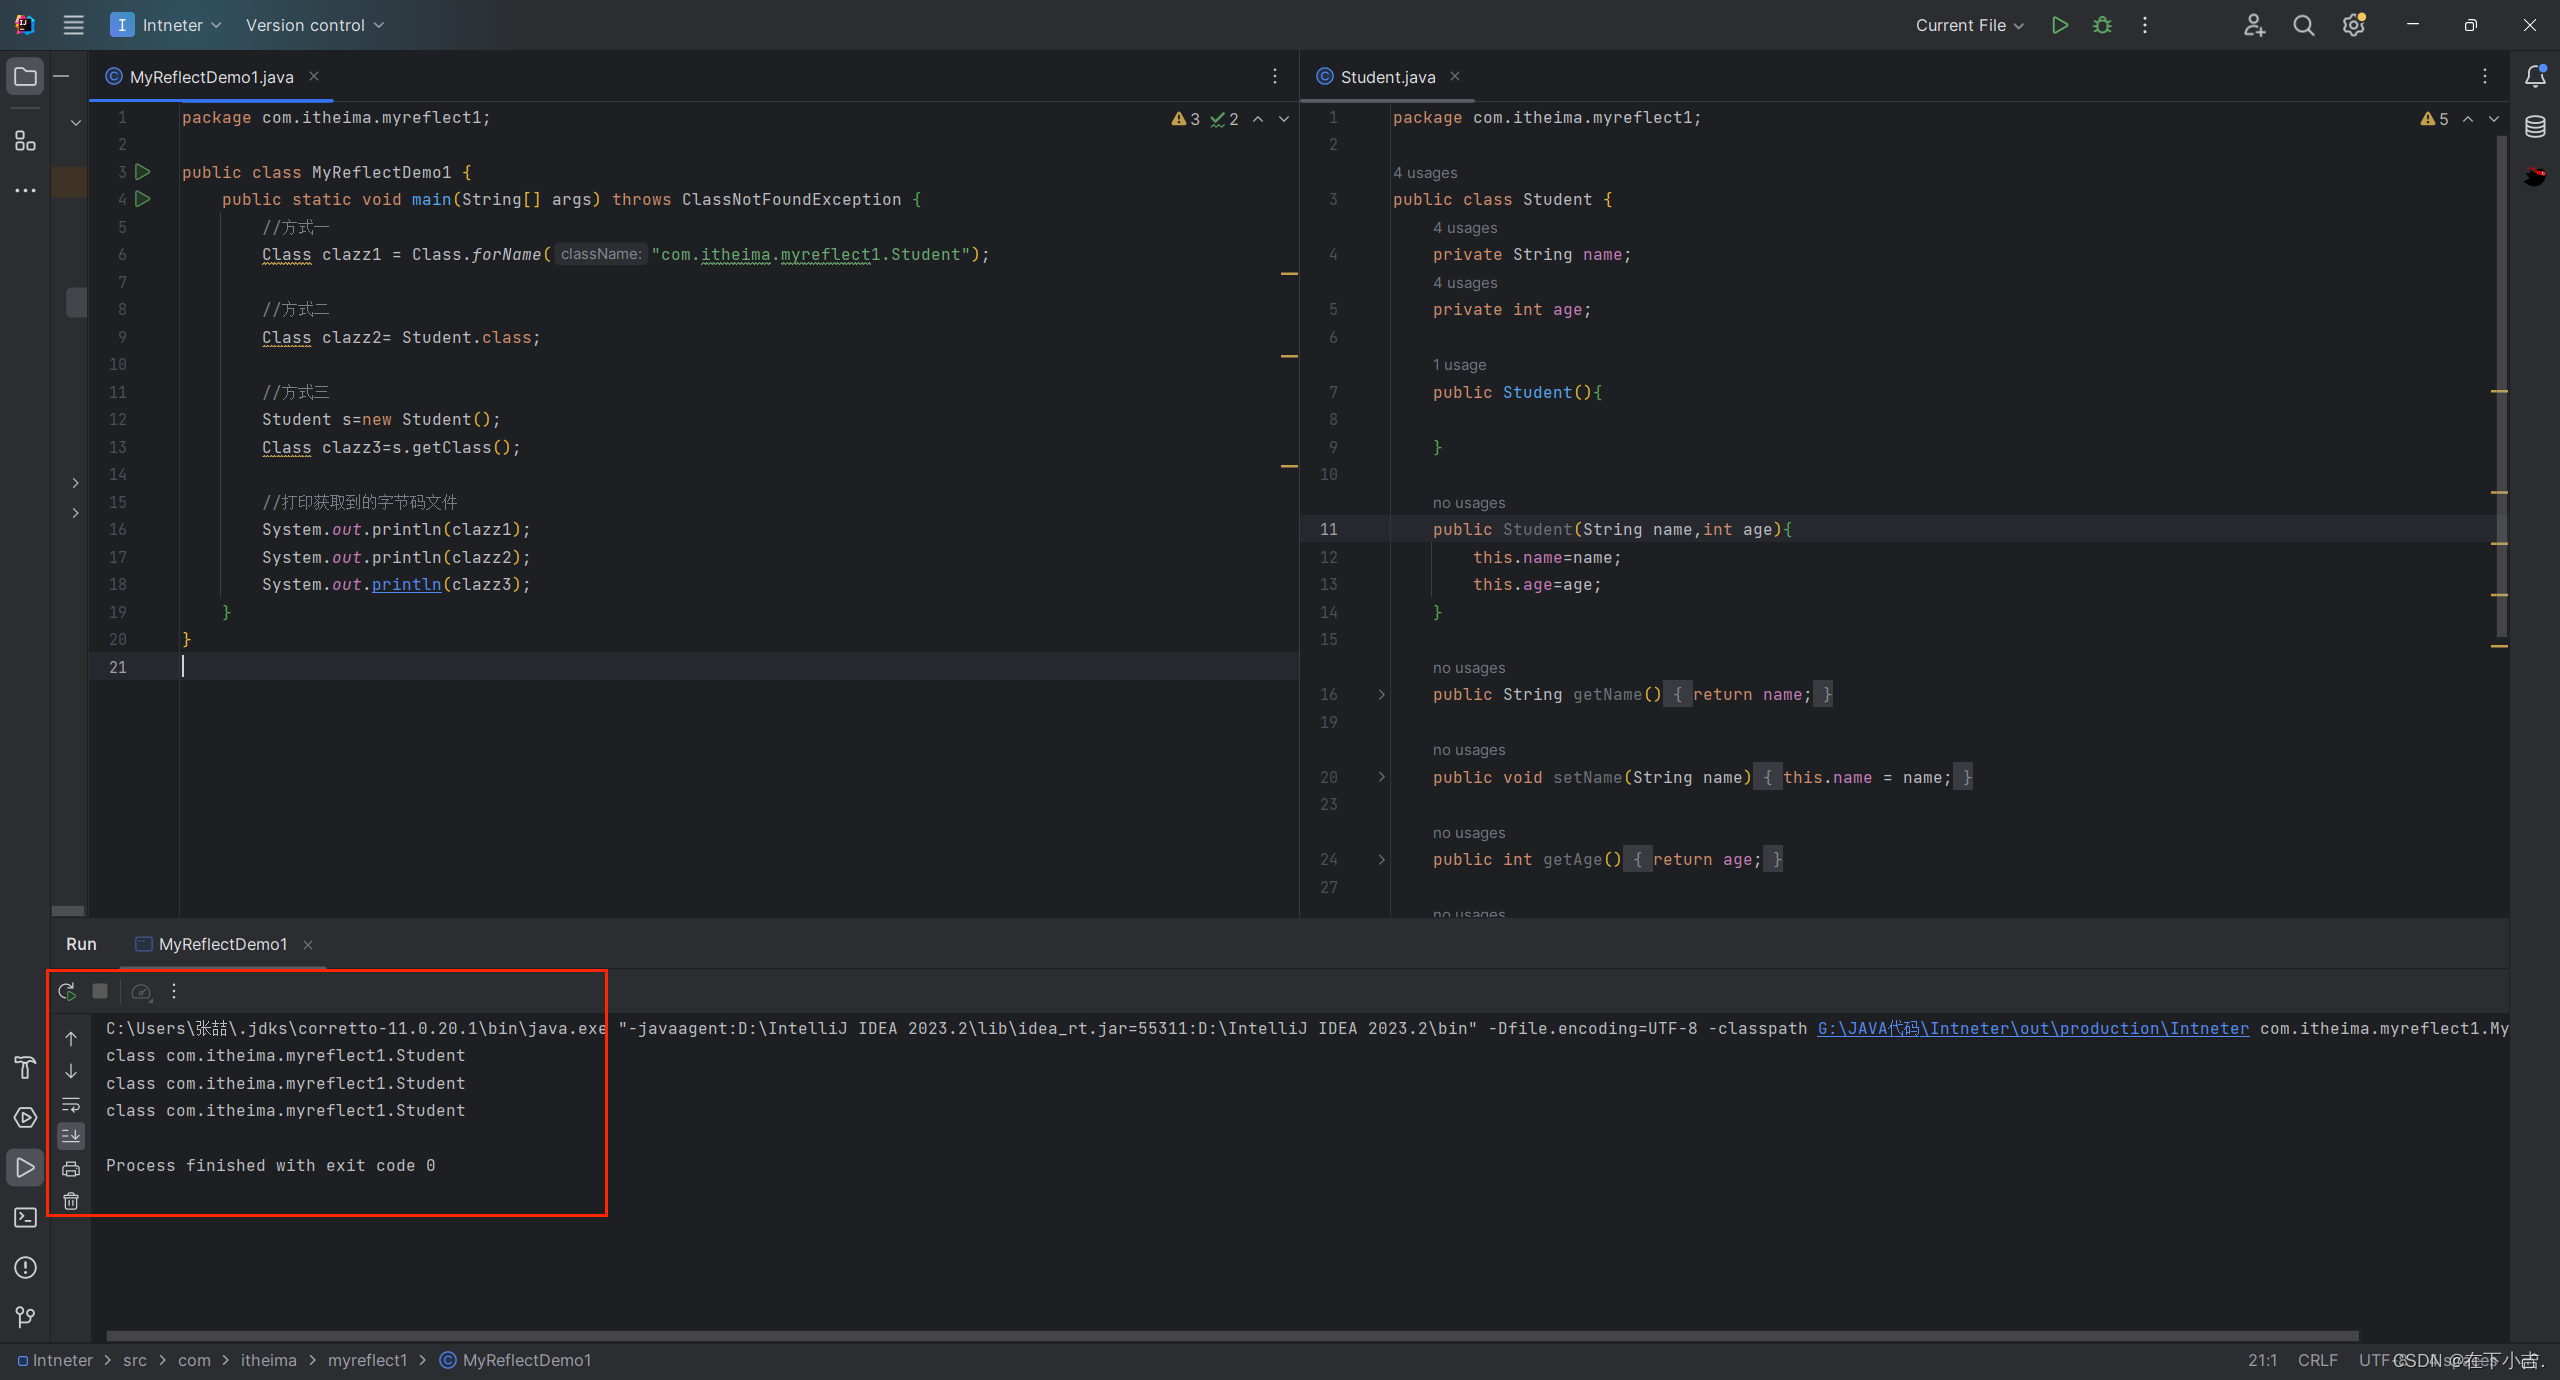Screen dimensions: 2560x1380
Task: Run class MyReflectDemo1 from gutter
Action: pos(143,172)
